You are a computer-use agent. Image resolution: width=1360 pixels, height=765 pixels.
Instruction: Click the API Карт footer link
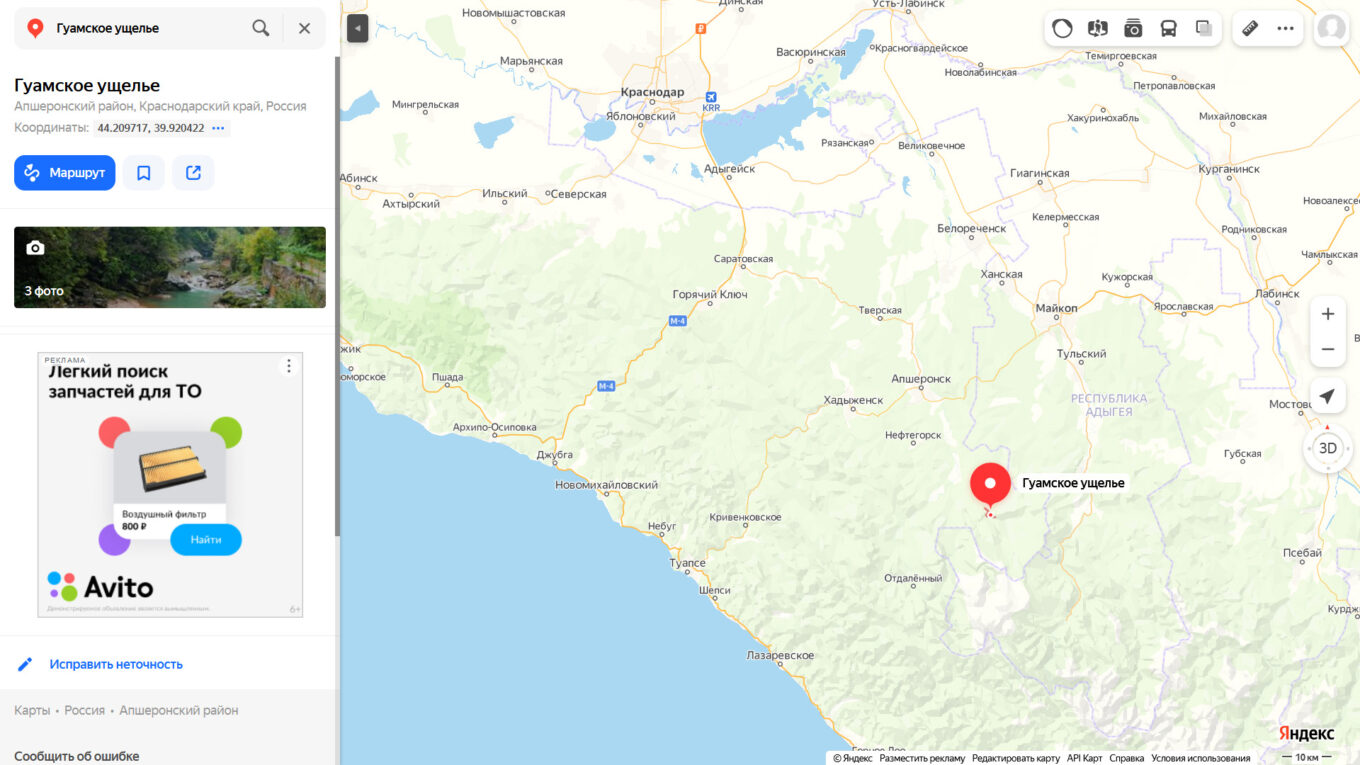1085,758
